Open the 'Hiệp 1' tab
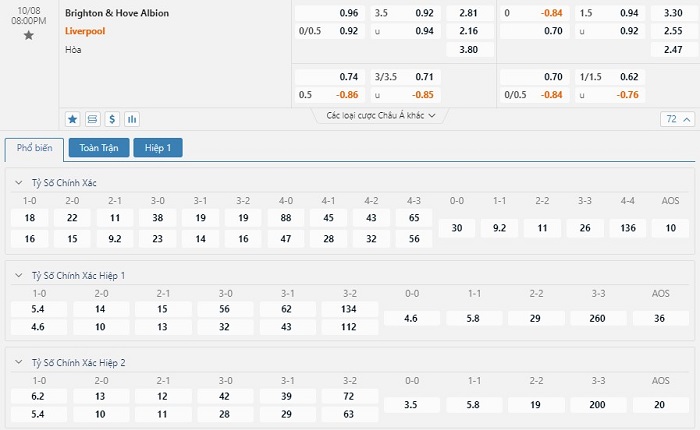The image size is (700, 430). coord(158,148)
